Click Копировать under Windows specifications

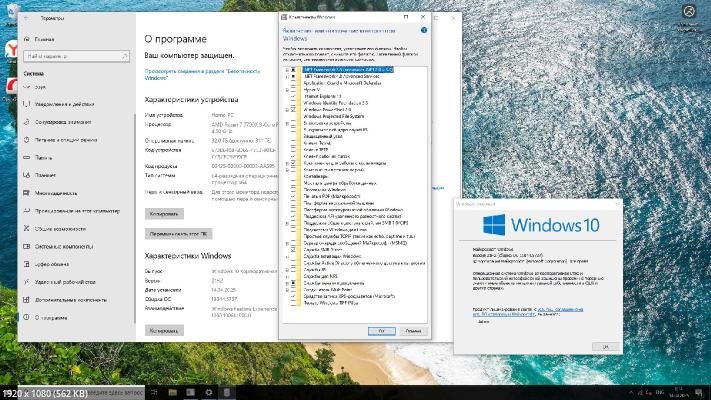pyautogui.click(x=164, y=331)
